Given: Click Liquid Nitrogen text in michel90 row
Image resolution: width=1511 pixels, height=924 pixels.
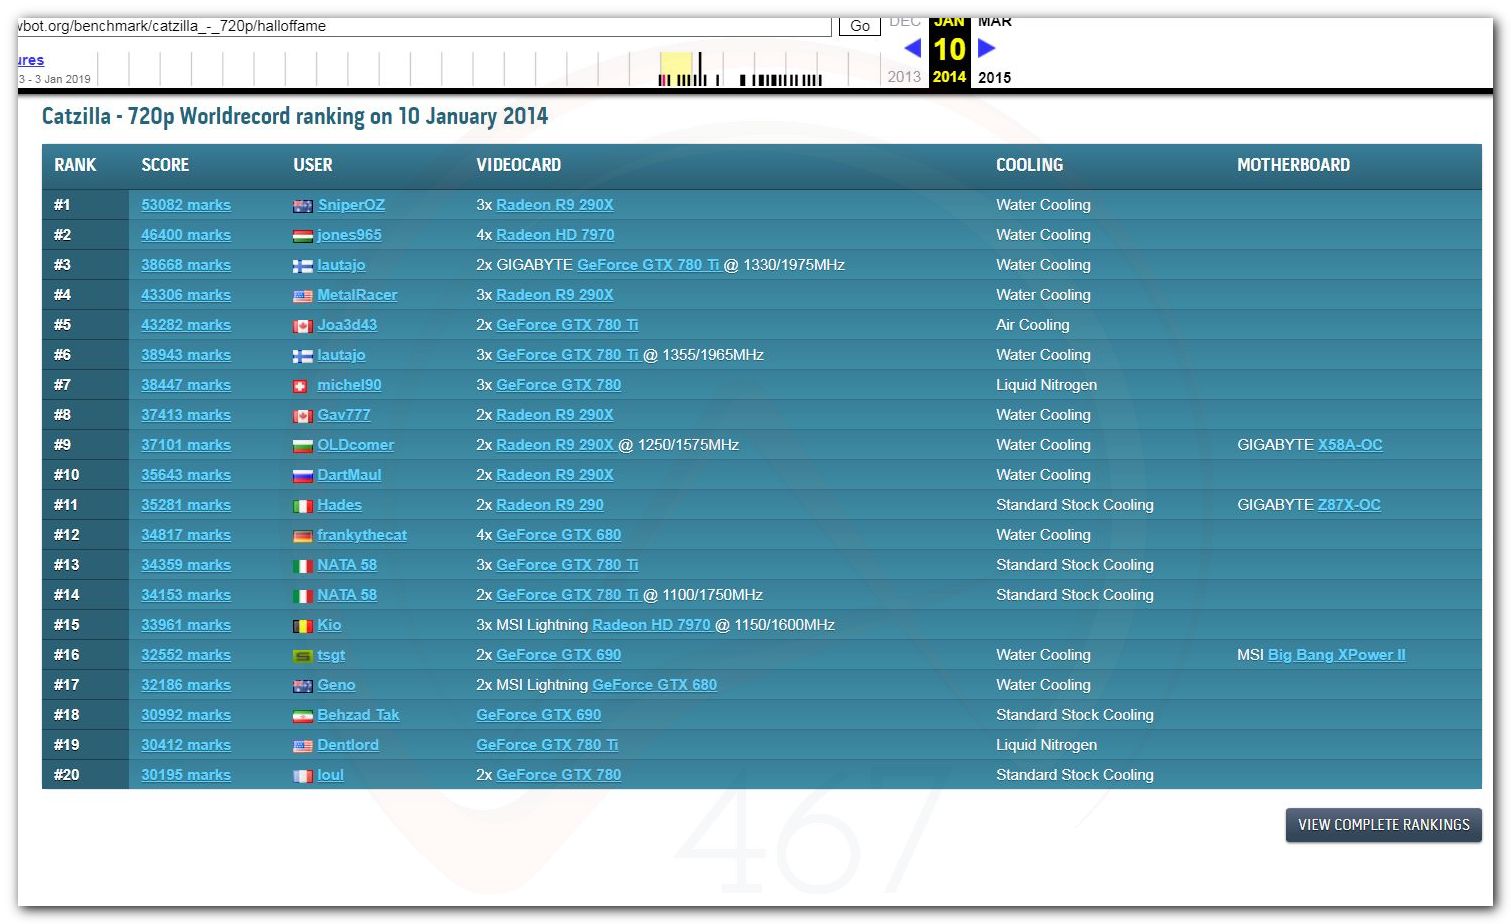Looking at the screenshot, I should 1046,385.
